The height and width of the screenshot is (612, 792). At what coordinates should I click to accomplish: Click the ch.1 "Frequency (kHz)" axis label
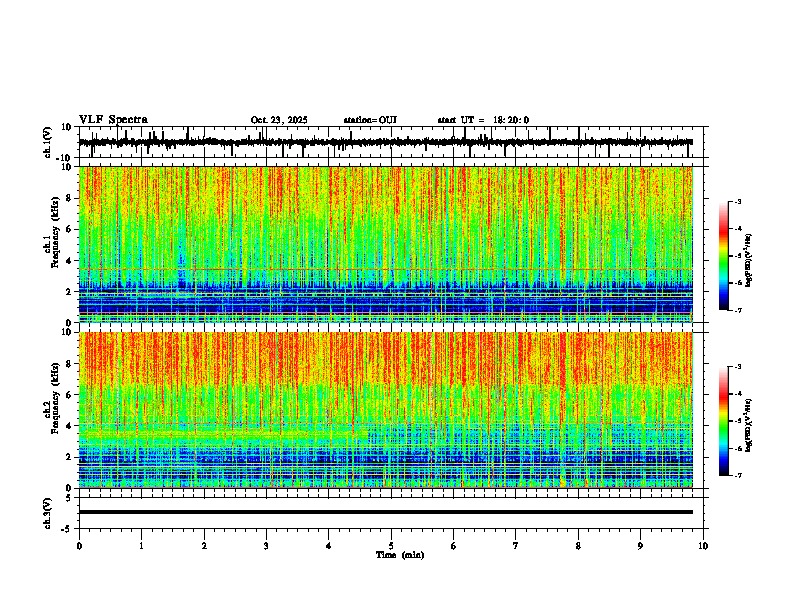55,232
